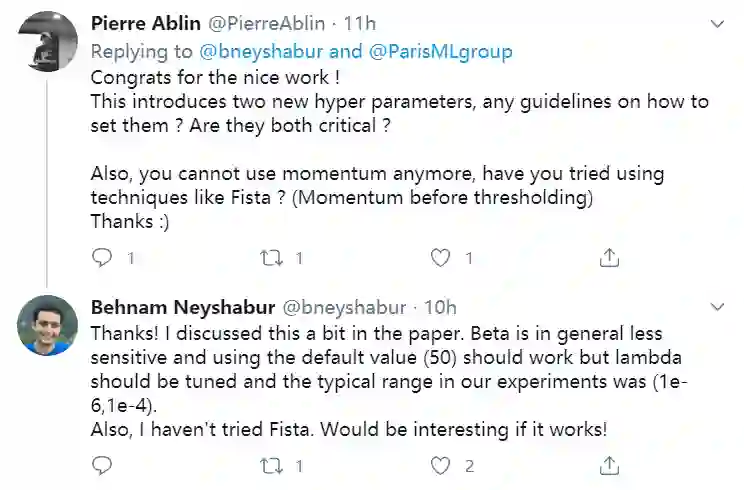
Task: Click the 10h timestamp on Behnam's tweet
Action: [440, 307]
